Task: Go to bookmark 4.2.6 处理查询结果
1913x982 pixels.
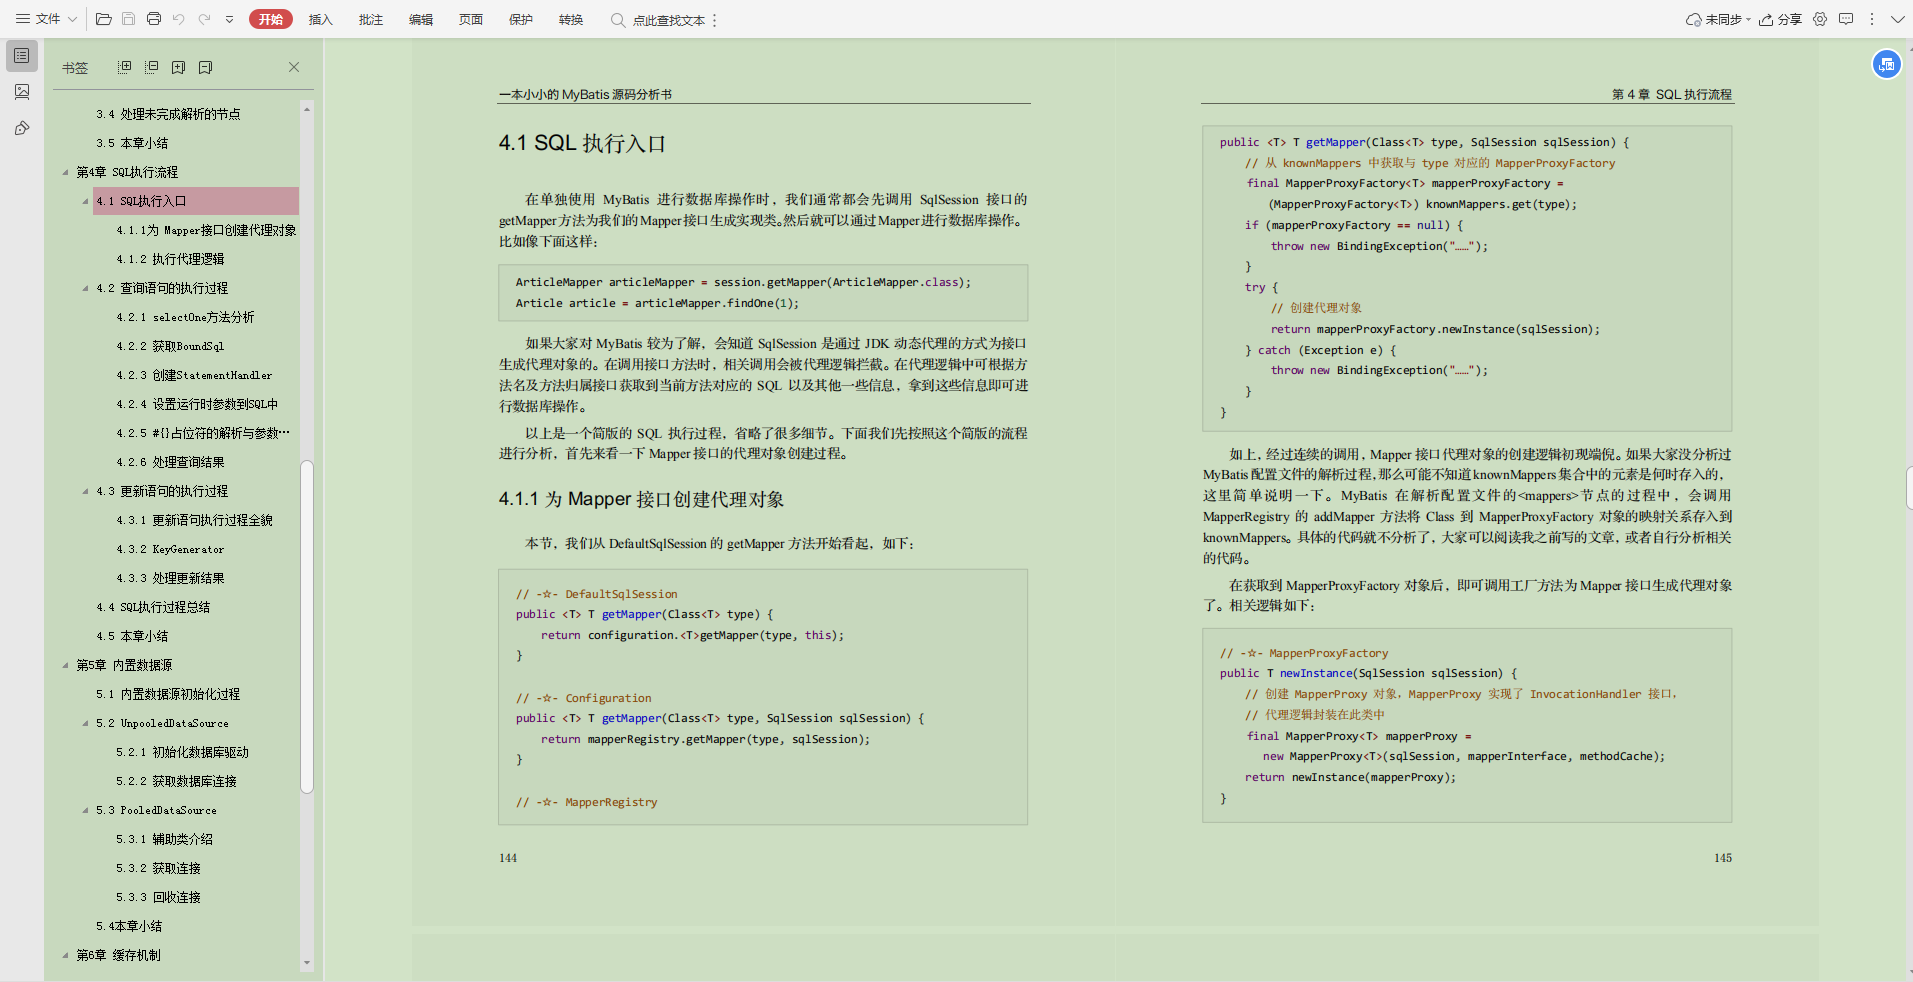Action: [x=170, y=462]
